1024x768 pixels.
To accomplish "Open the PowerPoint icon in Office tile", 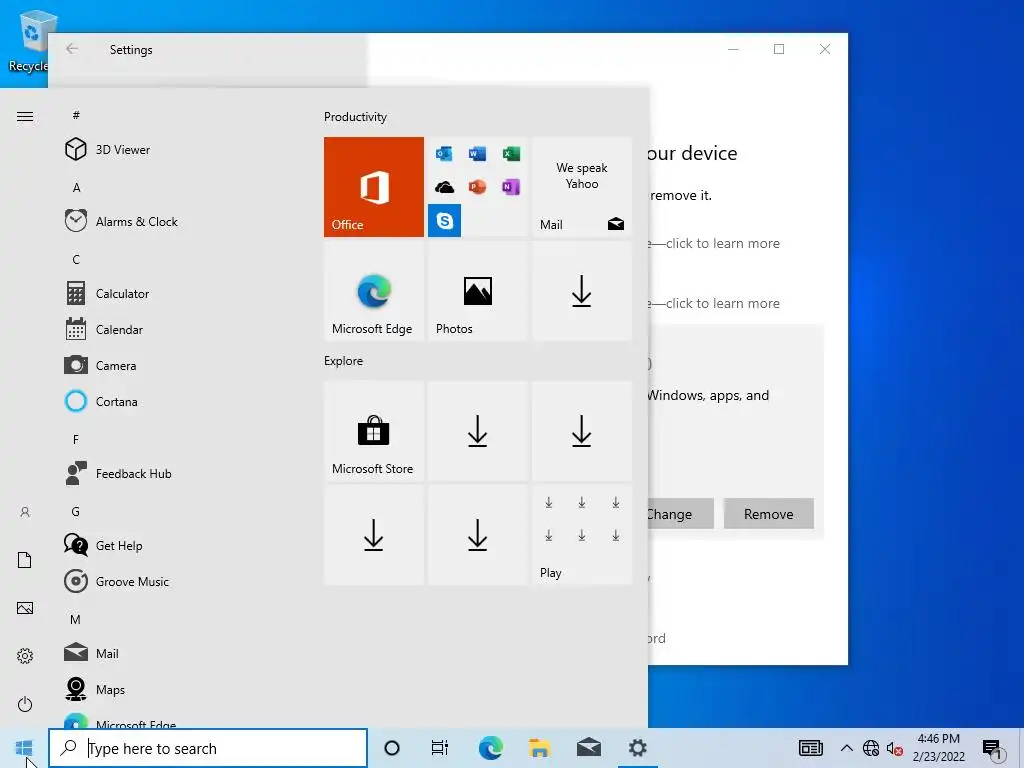I will tap(477, 187).
